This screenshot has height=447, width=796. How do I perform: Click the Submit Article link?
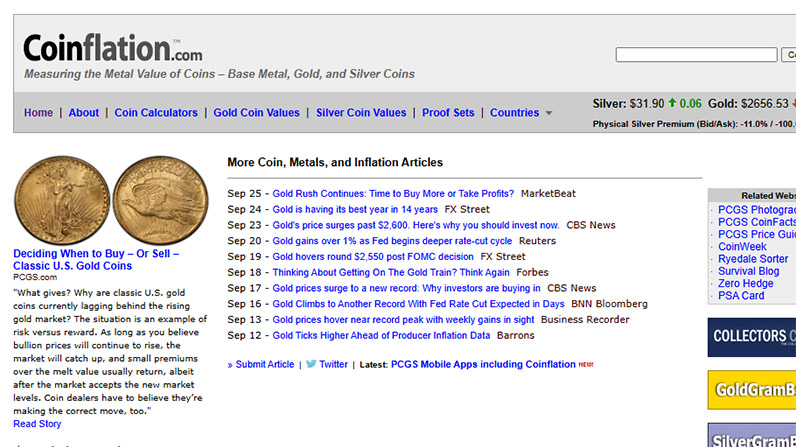coord(264,364)
